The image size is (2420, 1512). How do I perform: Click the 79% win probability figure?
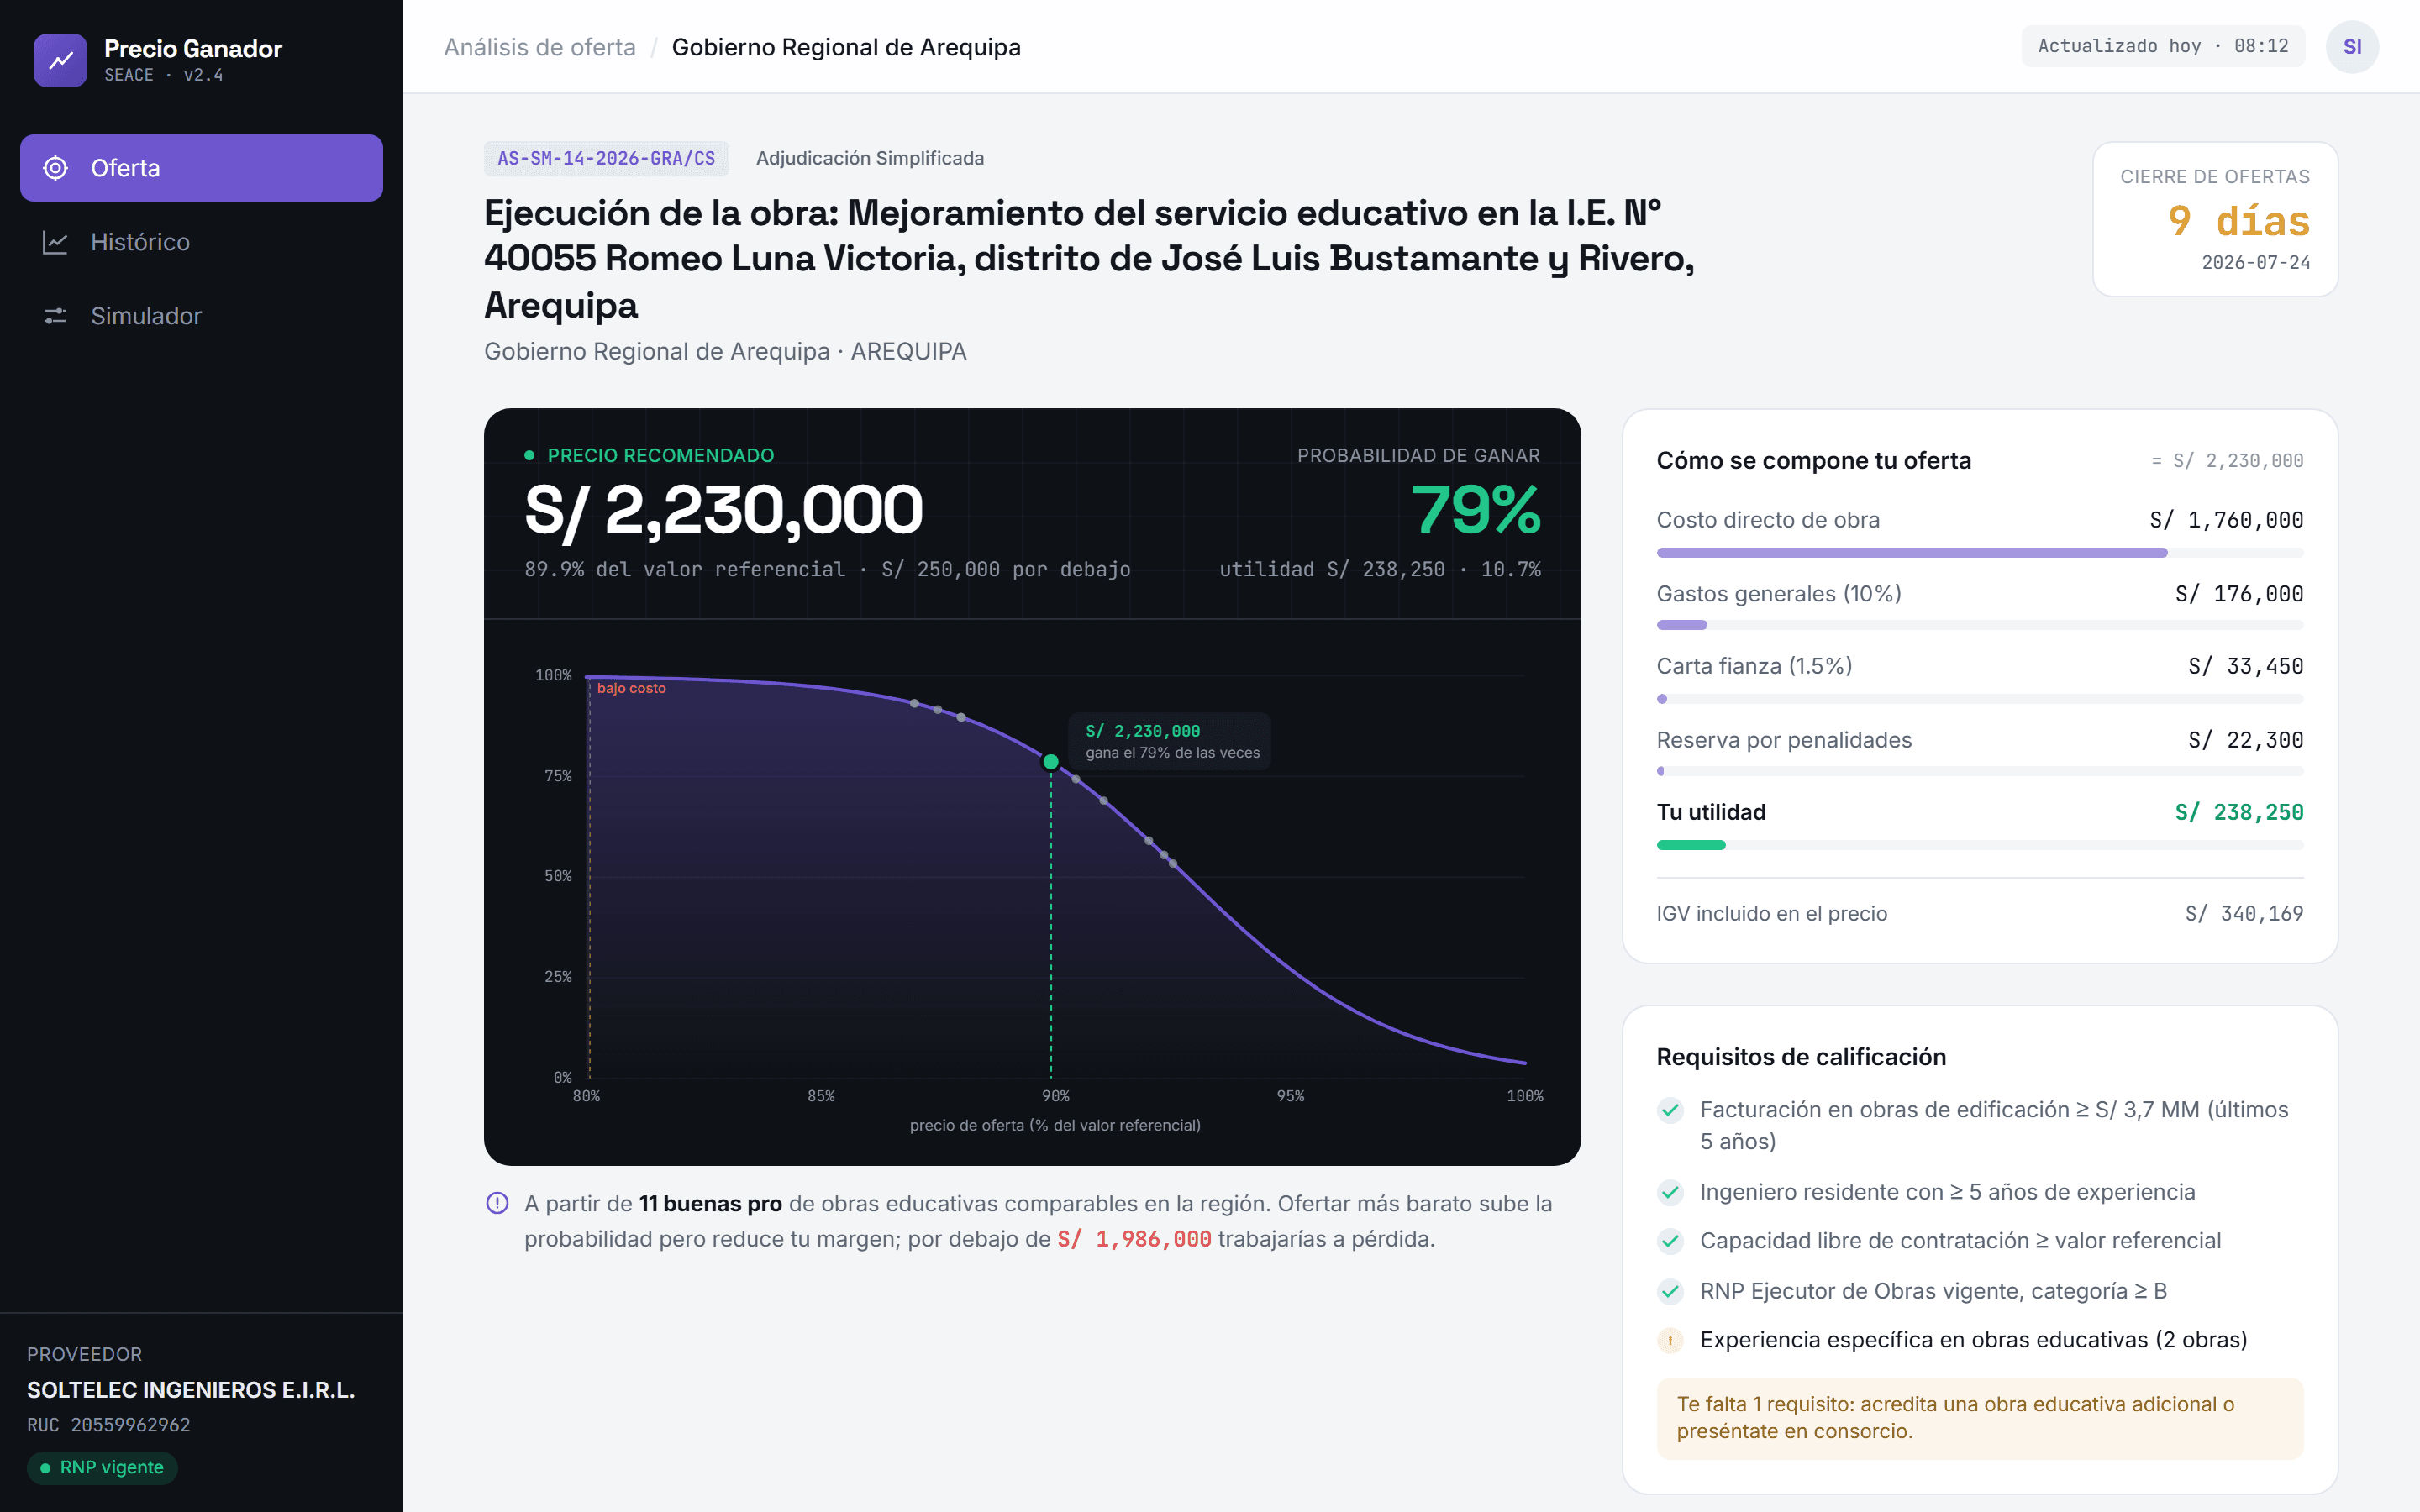[x=1475, y=510]
